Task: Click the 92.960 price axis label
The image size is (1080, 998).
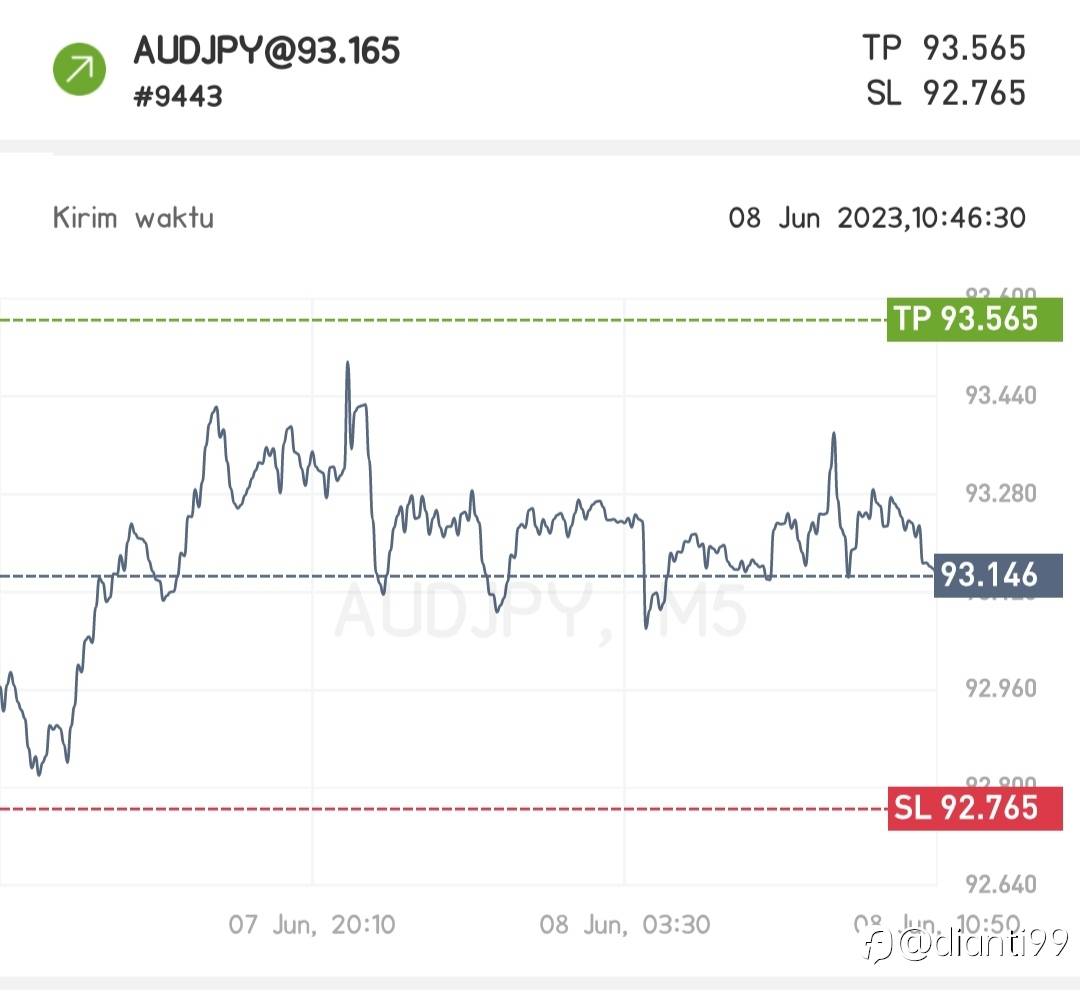Action: (x=1000, y=689)
